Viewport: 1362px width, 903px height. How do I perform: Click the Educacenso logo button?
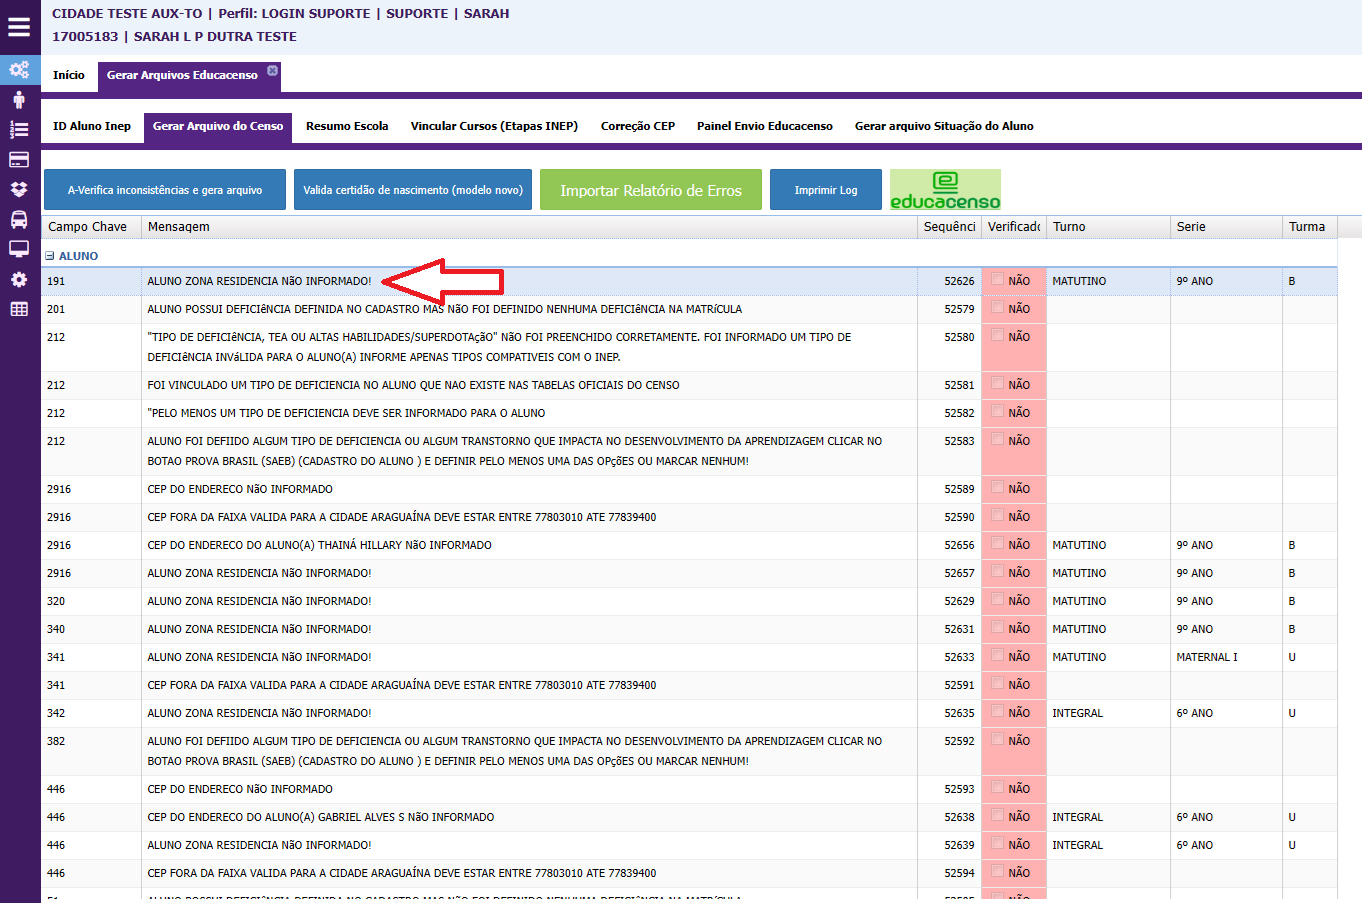coord(945,190)
